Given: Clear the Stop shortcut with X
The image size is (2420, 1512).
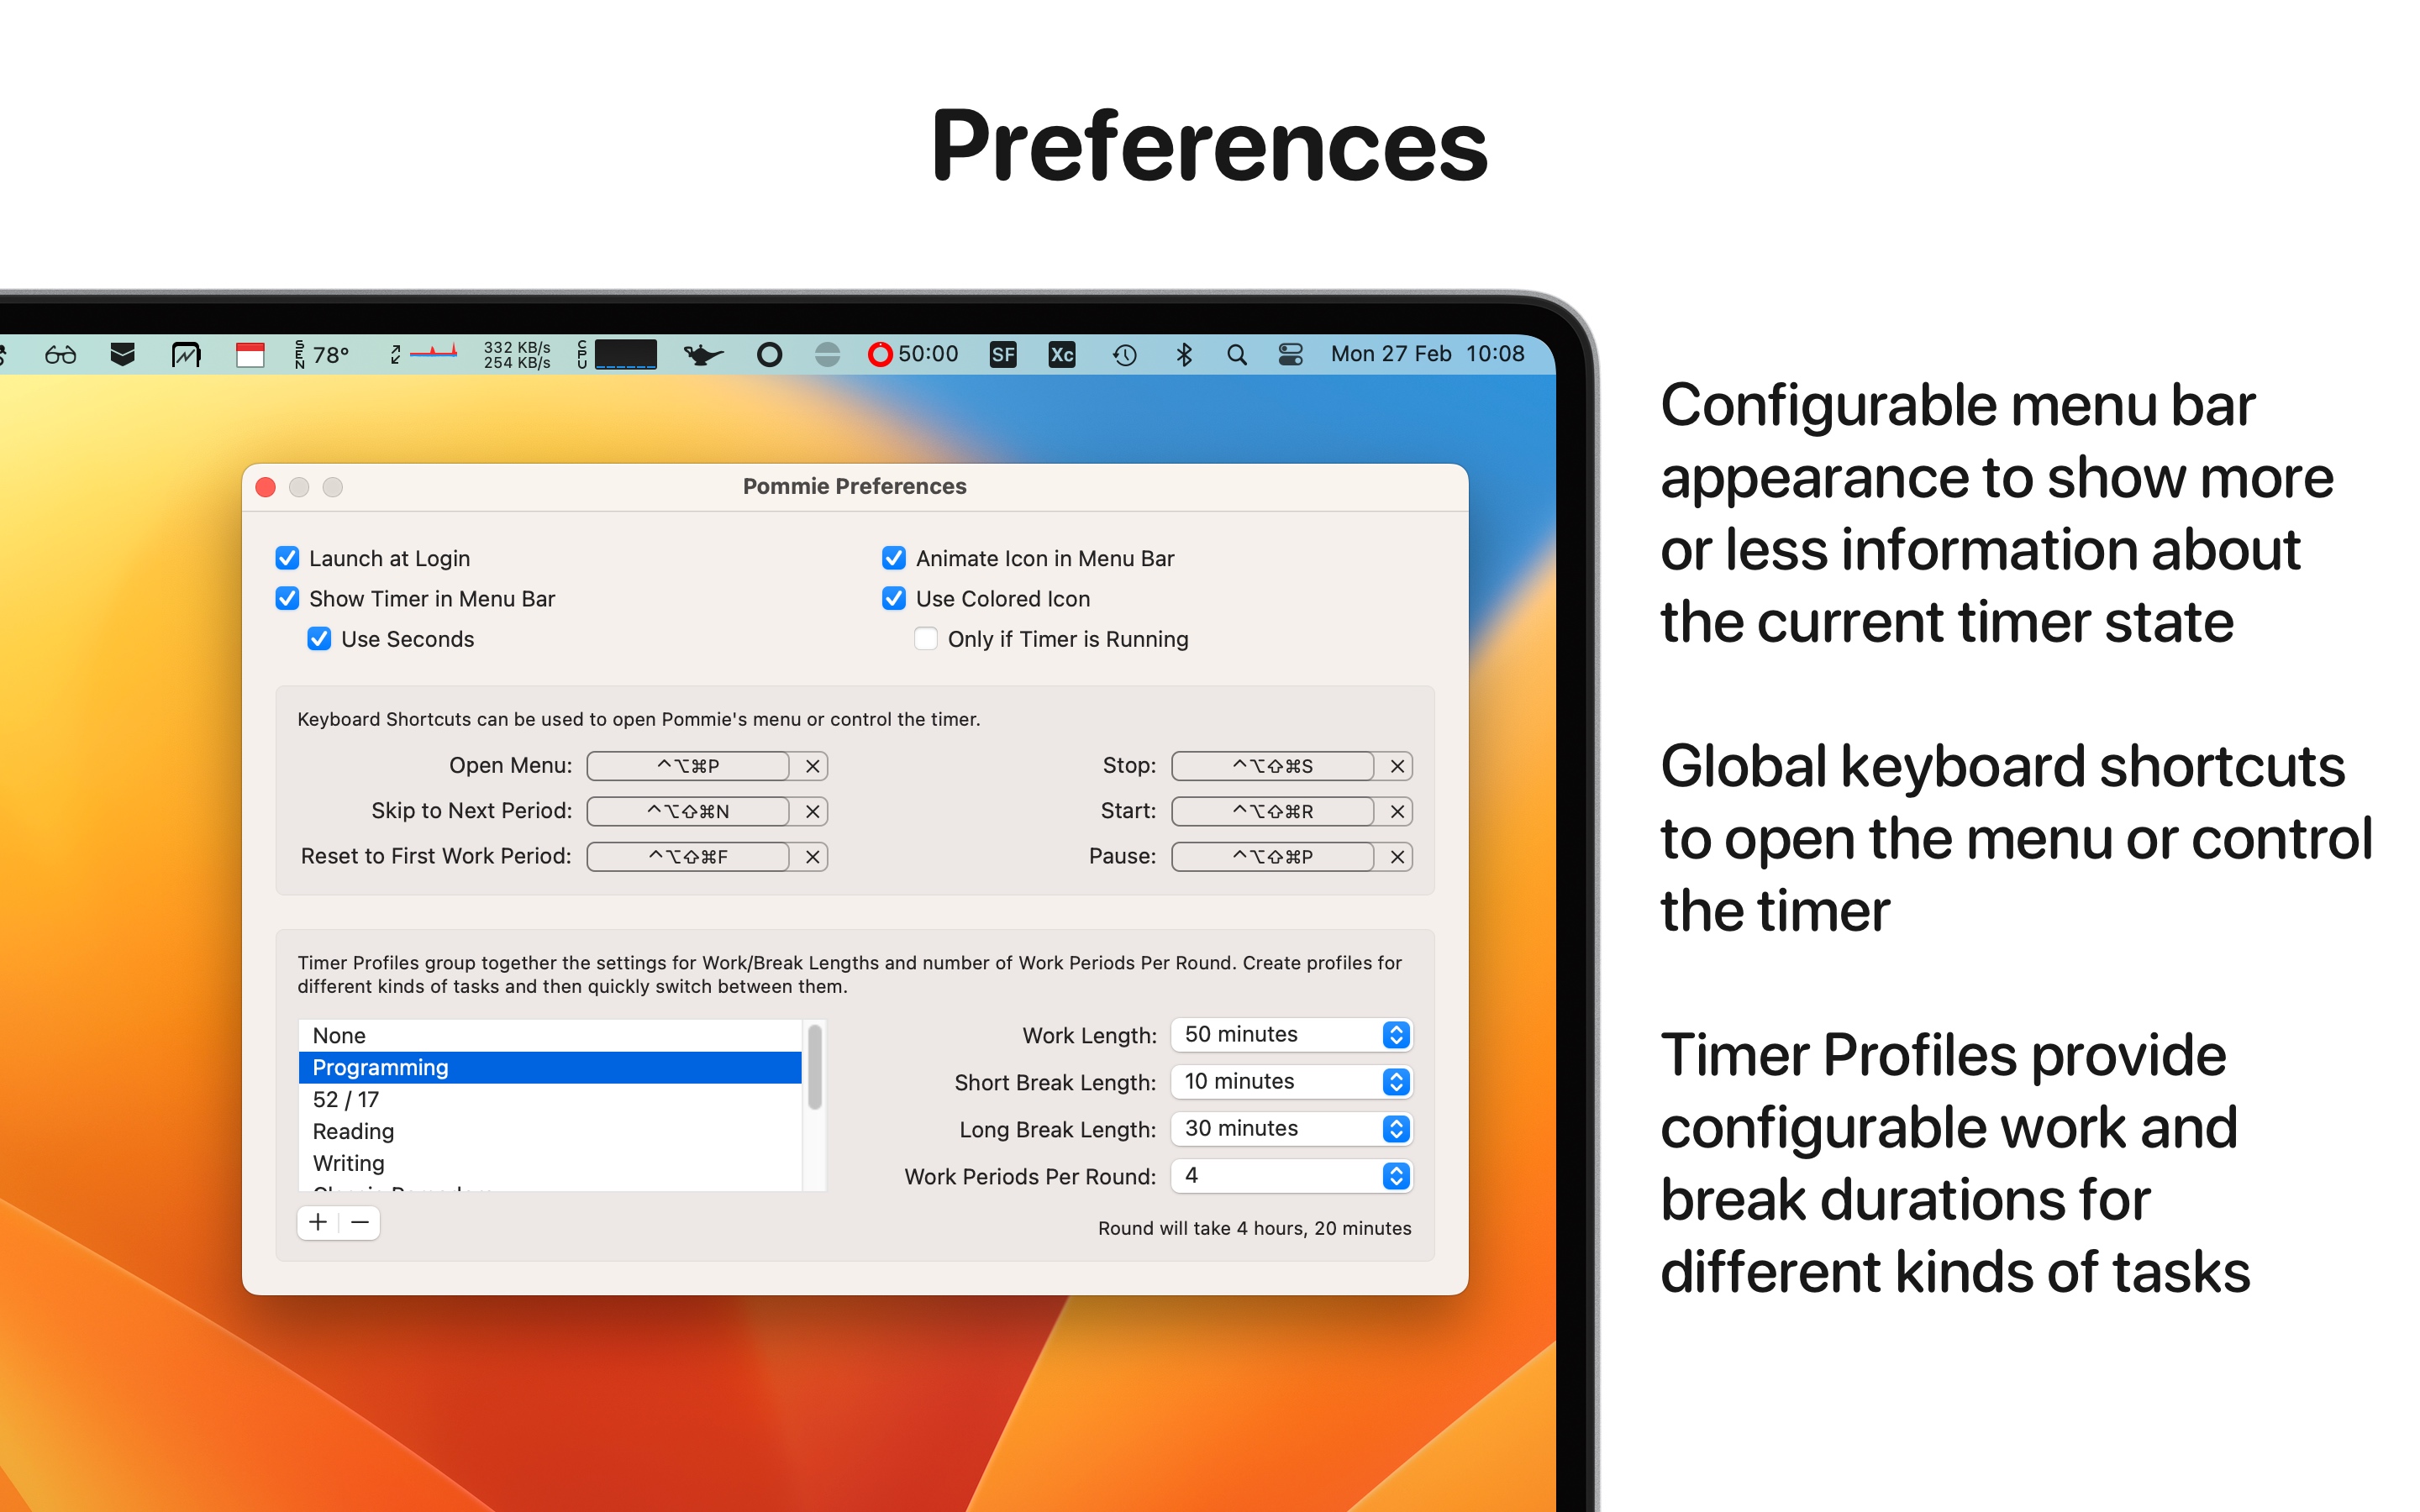Looking at the screenshot, I should (1397, 766).
